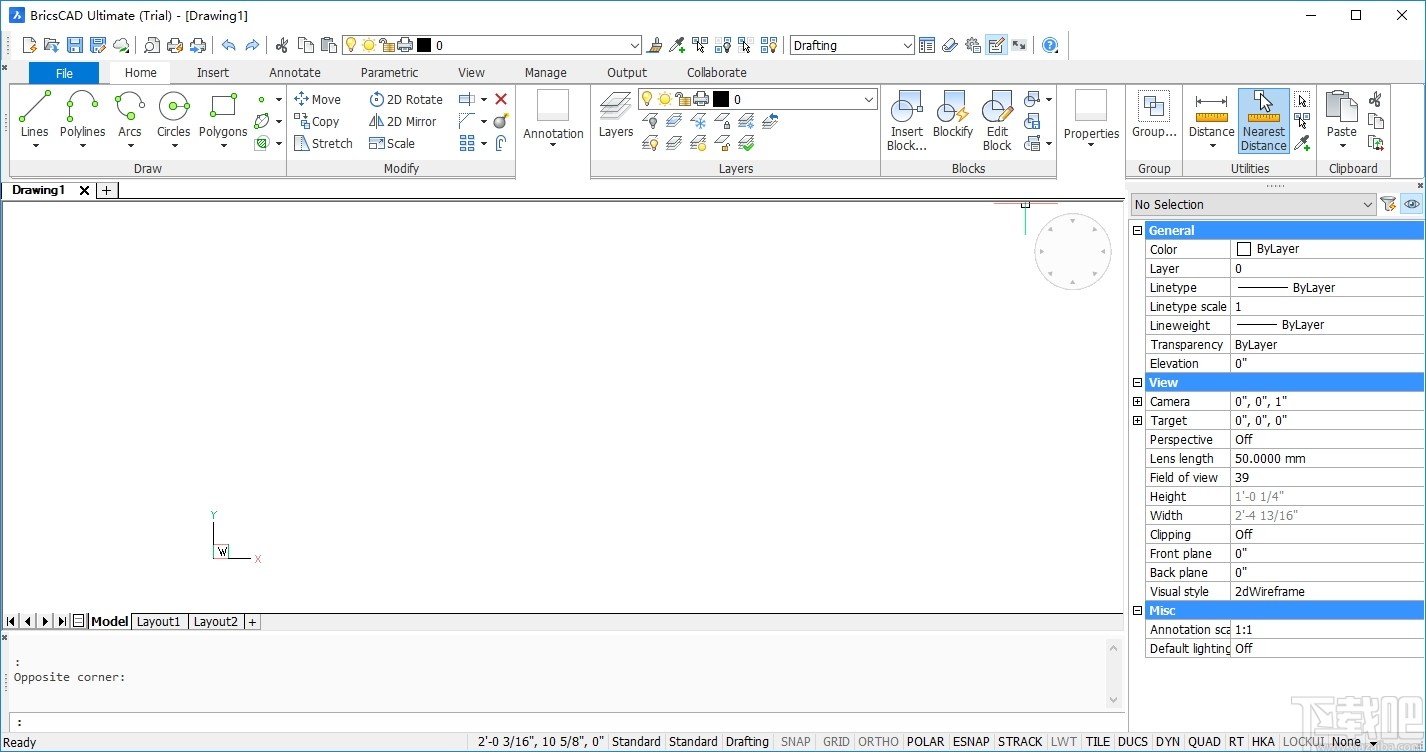Open the Layout1 tab
This screenshot has height=752, width=1426.
coord(158,621)
